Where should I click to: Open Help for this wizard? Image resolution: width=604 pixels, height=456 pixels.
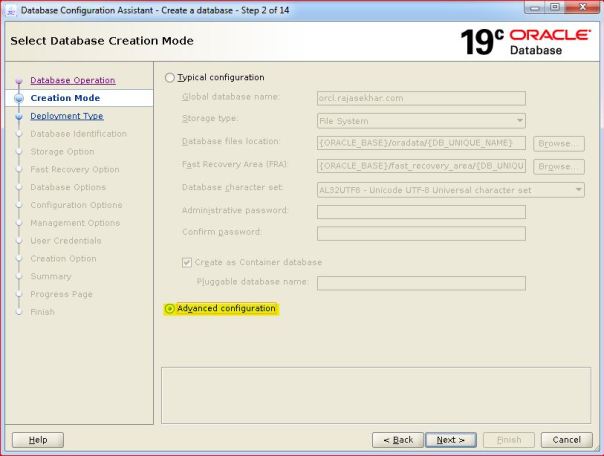coord(37,440)
